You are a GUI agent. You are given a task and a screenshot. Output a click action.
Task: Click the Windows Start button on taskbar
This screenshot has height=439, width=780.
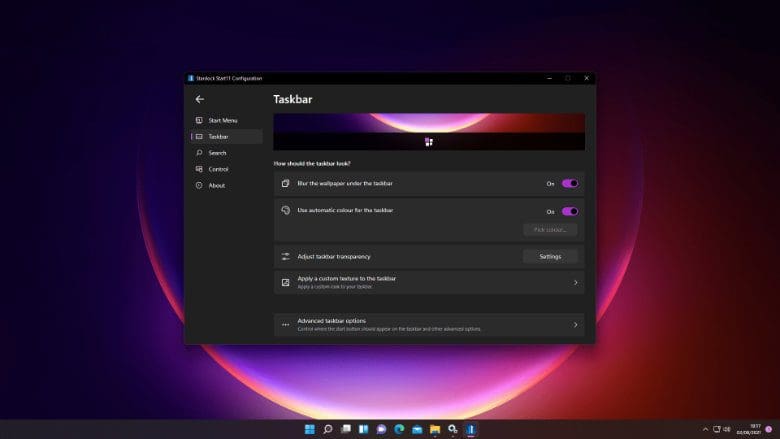tap(309, 429)
